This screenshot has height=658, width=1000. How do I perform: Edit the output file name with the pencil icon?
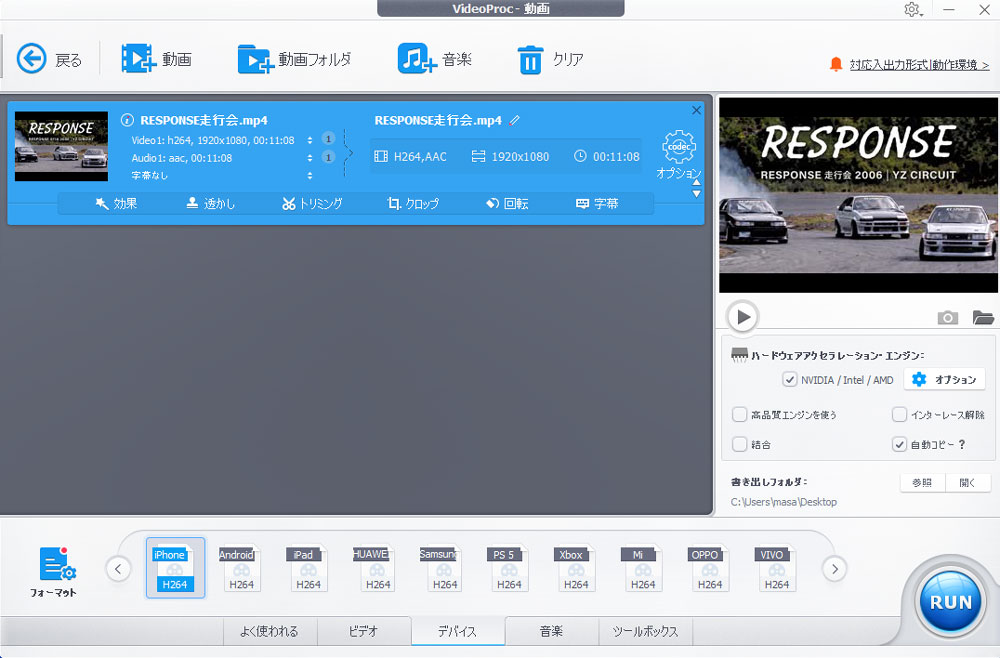coord(515,120)
